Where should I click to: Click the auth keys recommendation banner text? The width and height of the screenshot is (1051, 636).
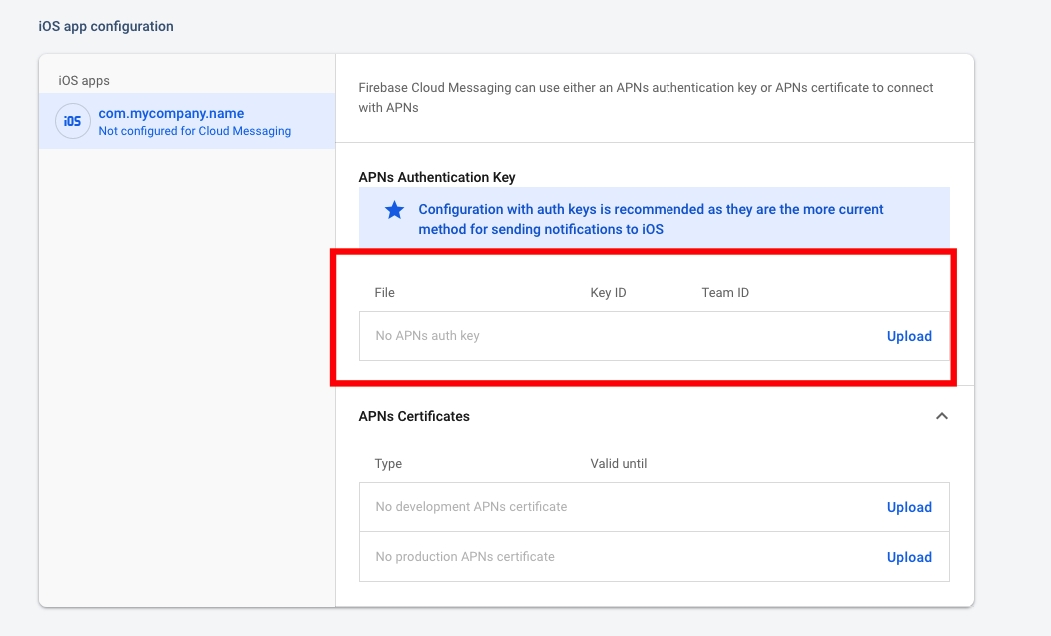tap(650, 219)
